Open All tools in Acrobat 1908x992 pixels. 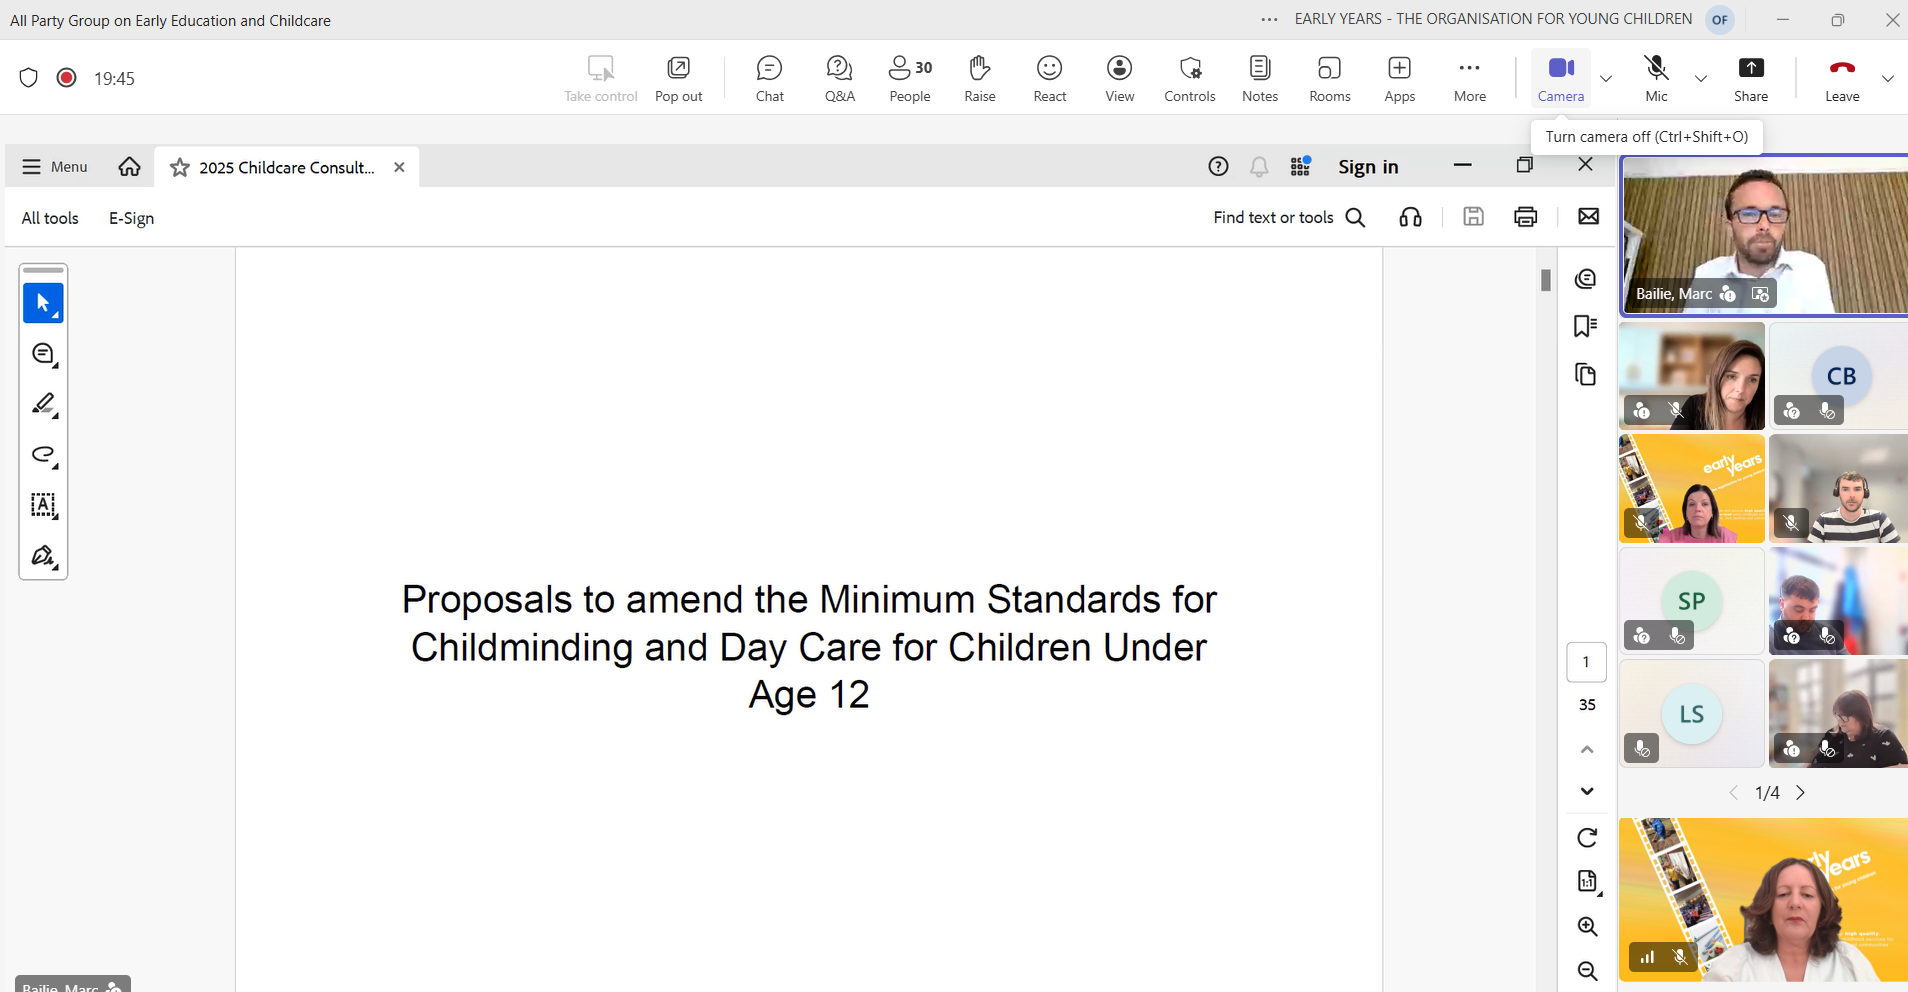[x=50, y=218]
